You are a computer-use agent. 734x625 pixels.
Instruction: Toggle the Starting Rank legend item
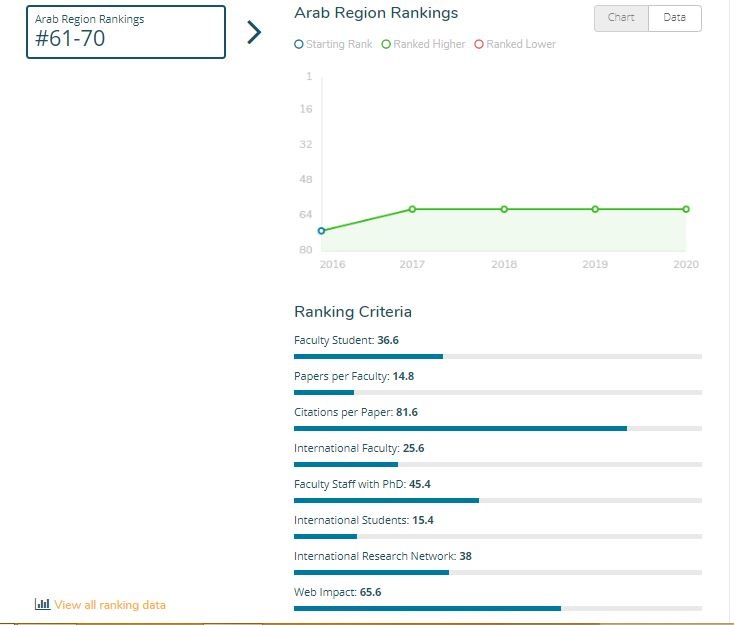[x=334, y=45]
